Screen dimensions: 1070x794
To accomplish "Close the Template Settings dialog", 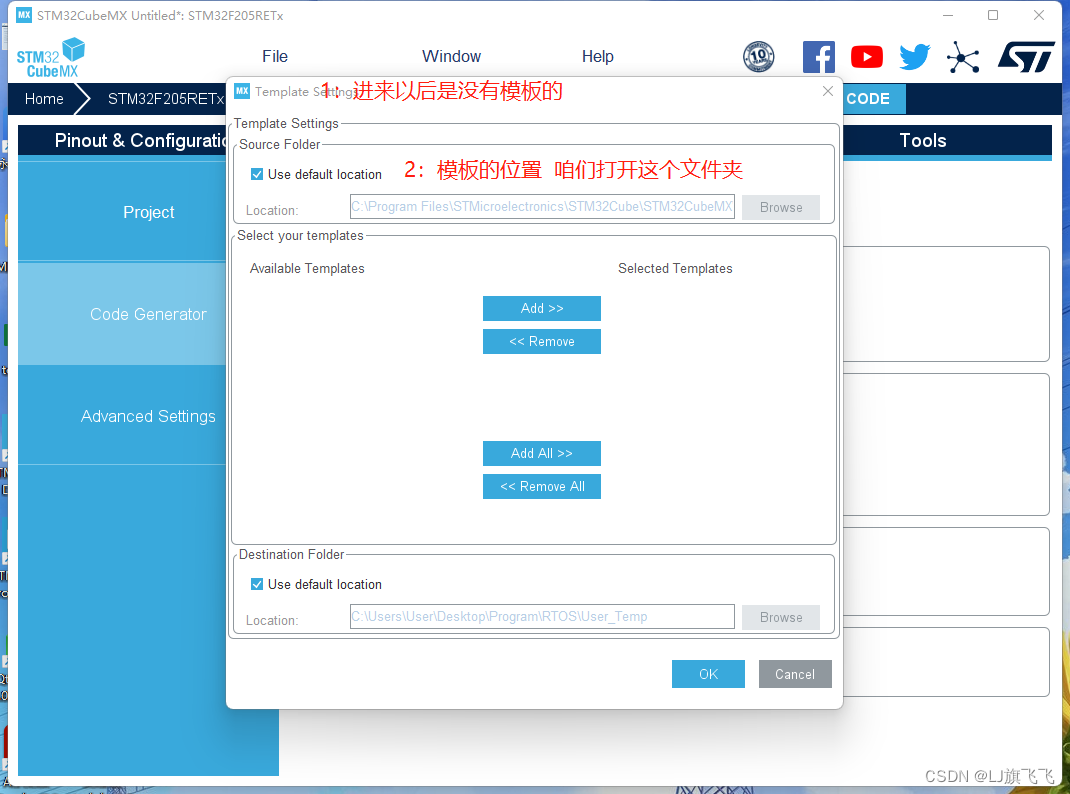I will click(828, 91).
